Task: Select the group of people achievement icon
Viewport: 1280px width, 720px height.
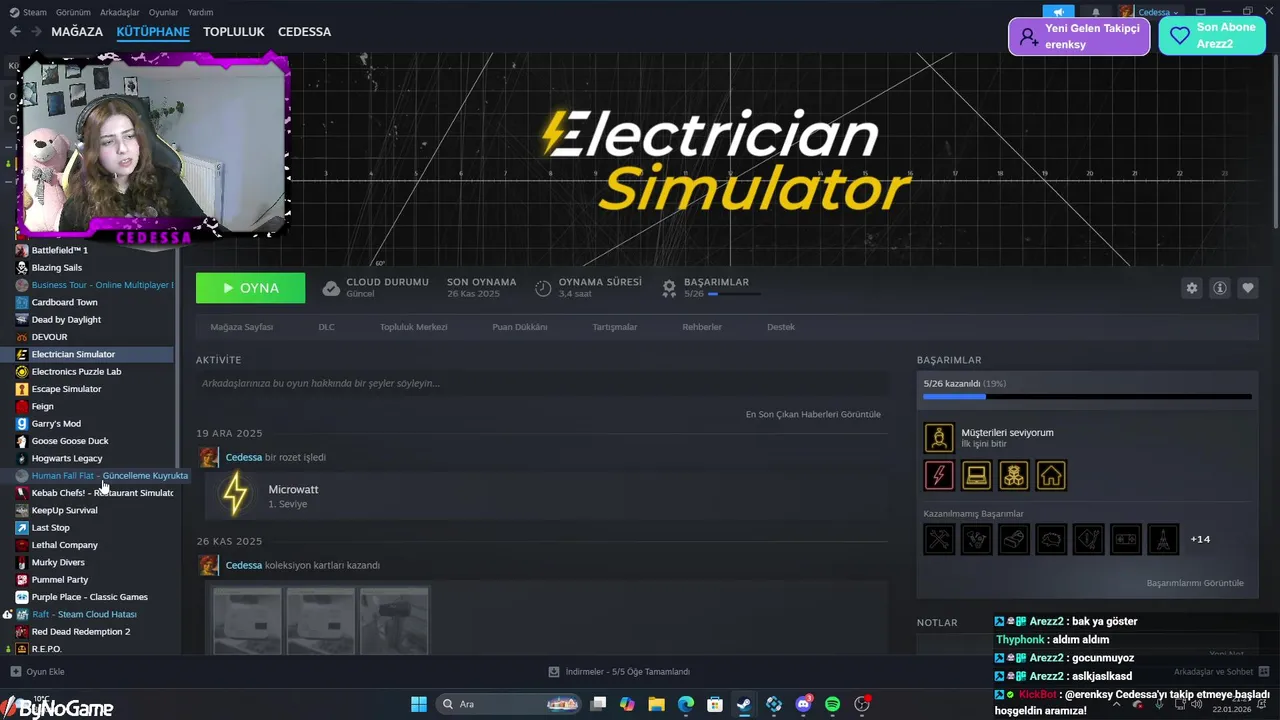Action: (1014, 475)
